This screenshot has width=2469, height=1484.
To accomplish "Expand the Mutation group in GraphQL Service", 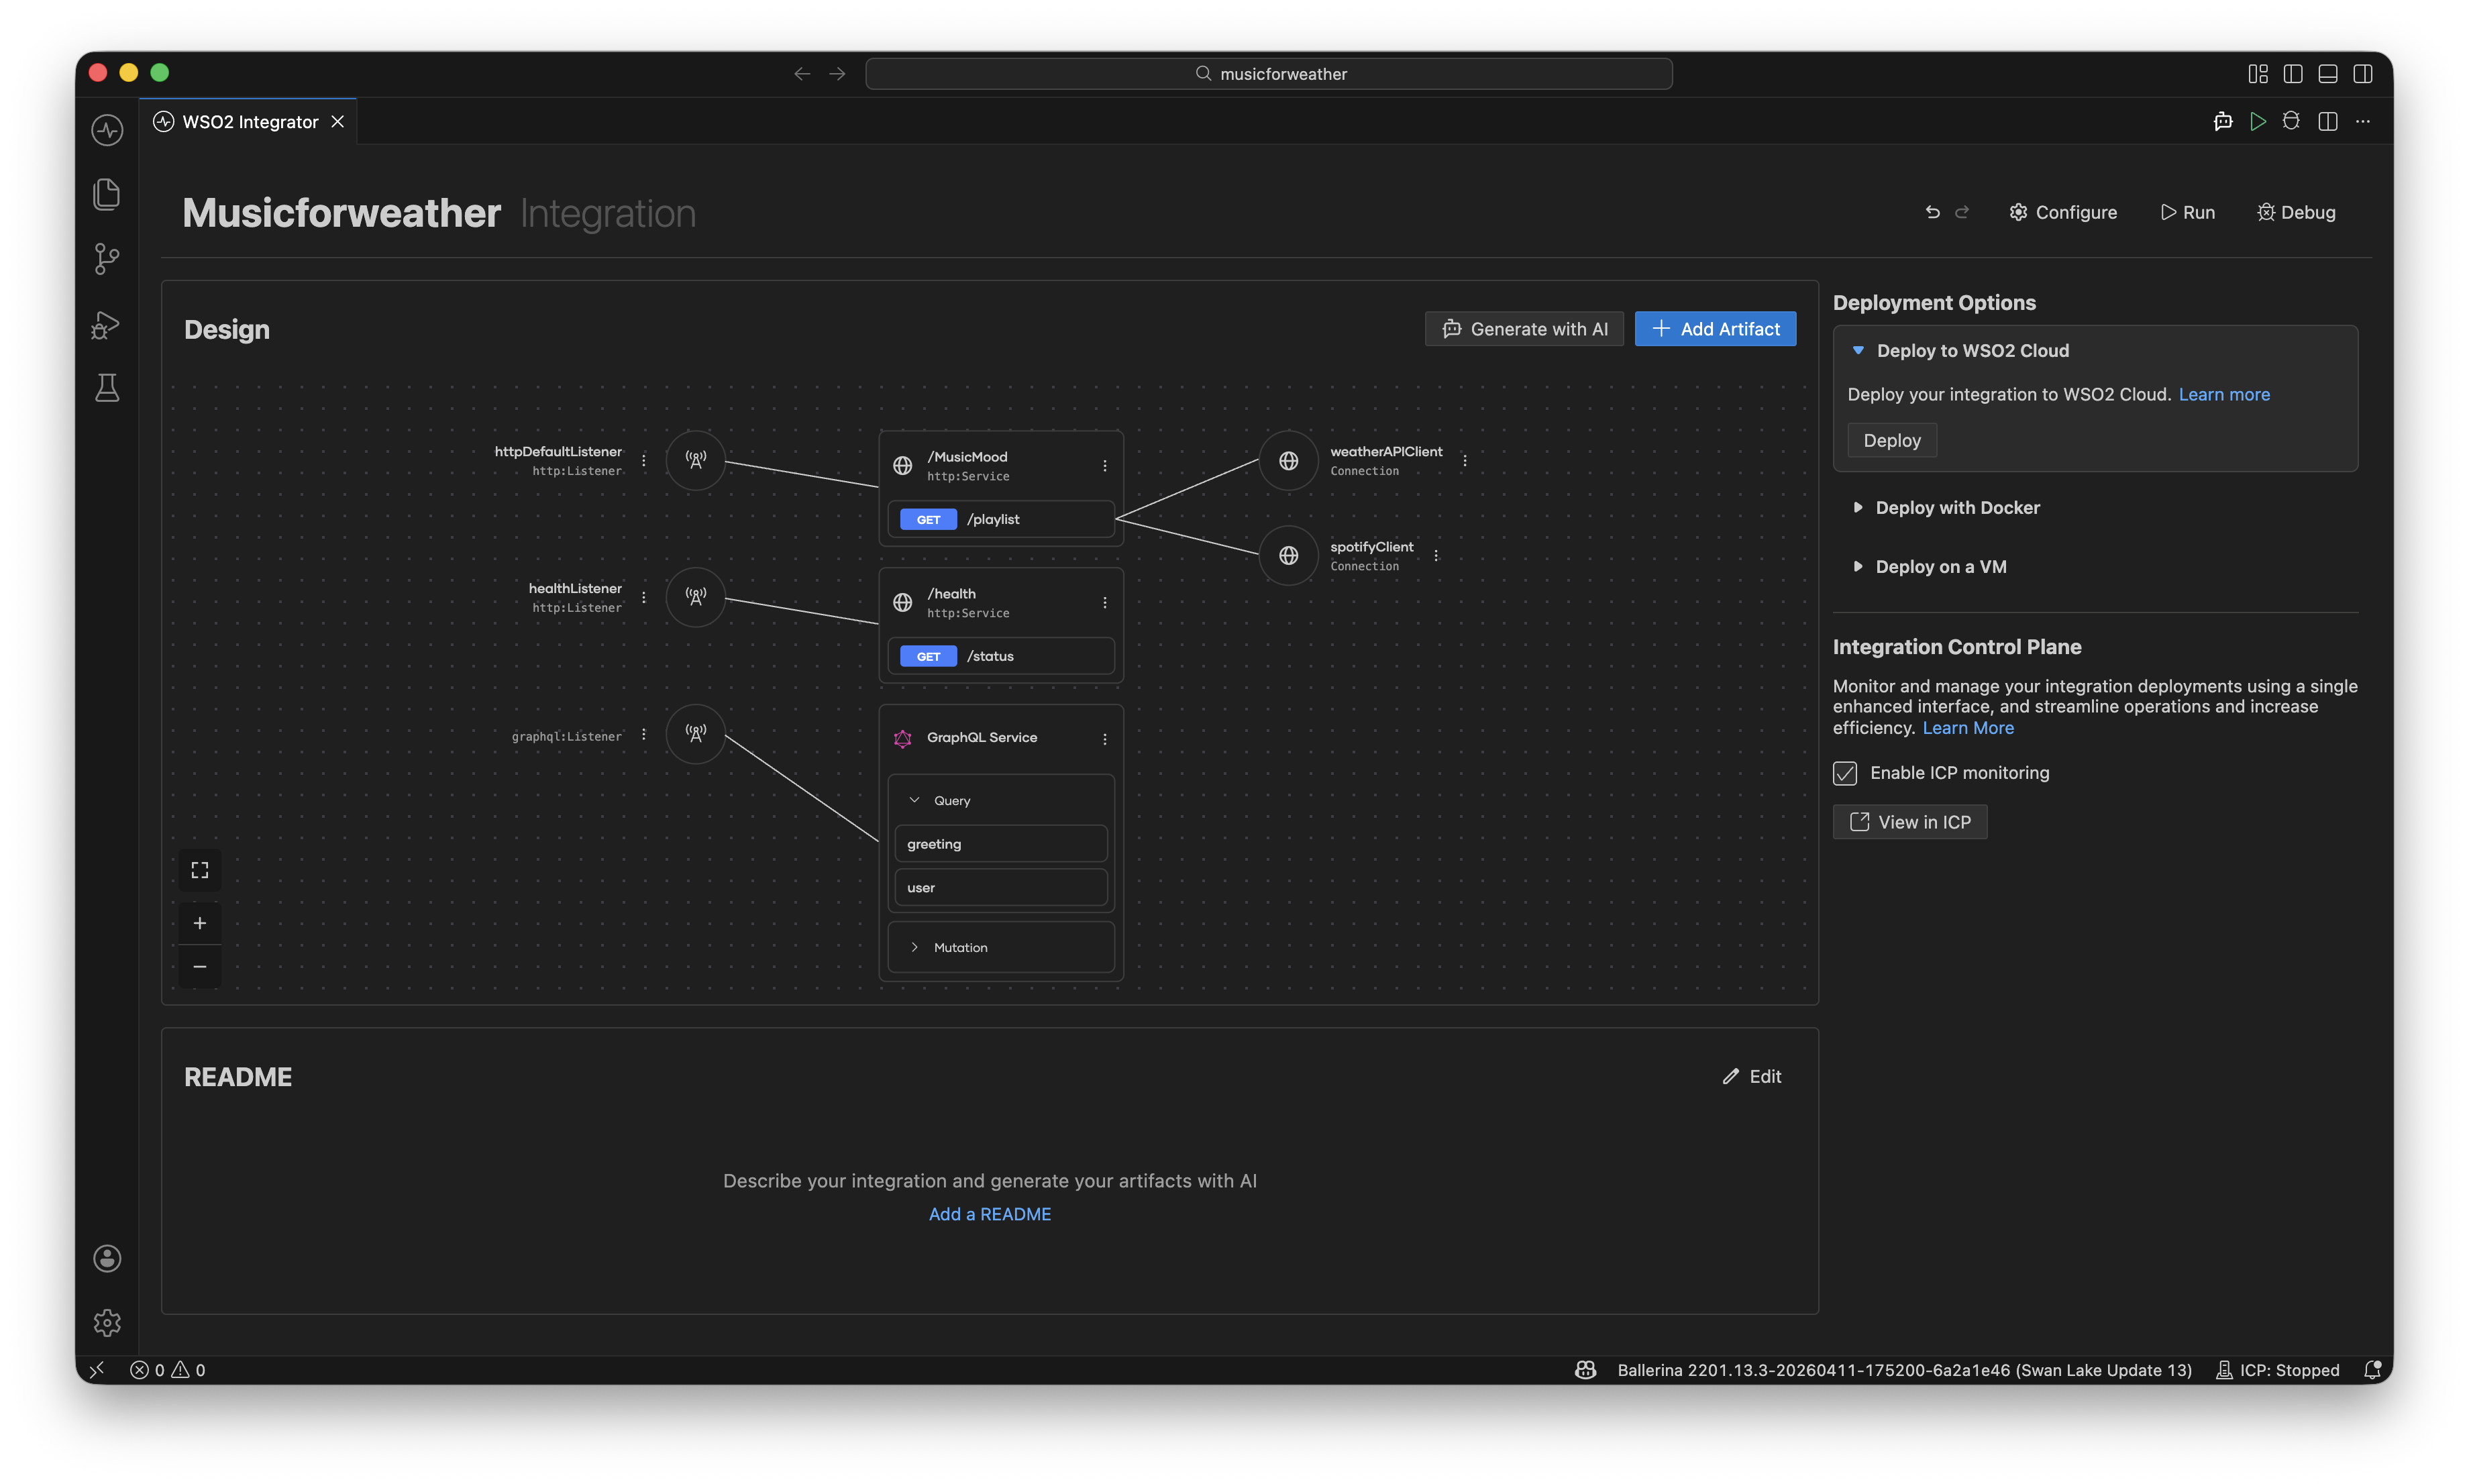I will (x=914, y=947).
